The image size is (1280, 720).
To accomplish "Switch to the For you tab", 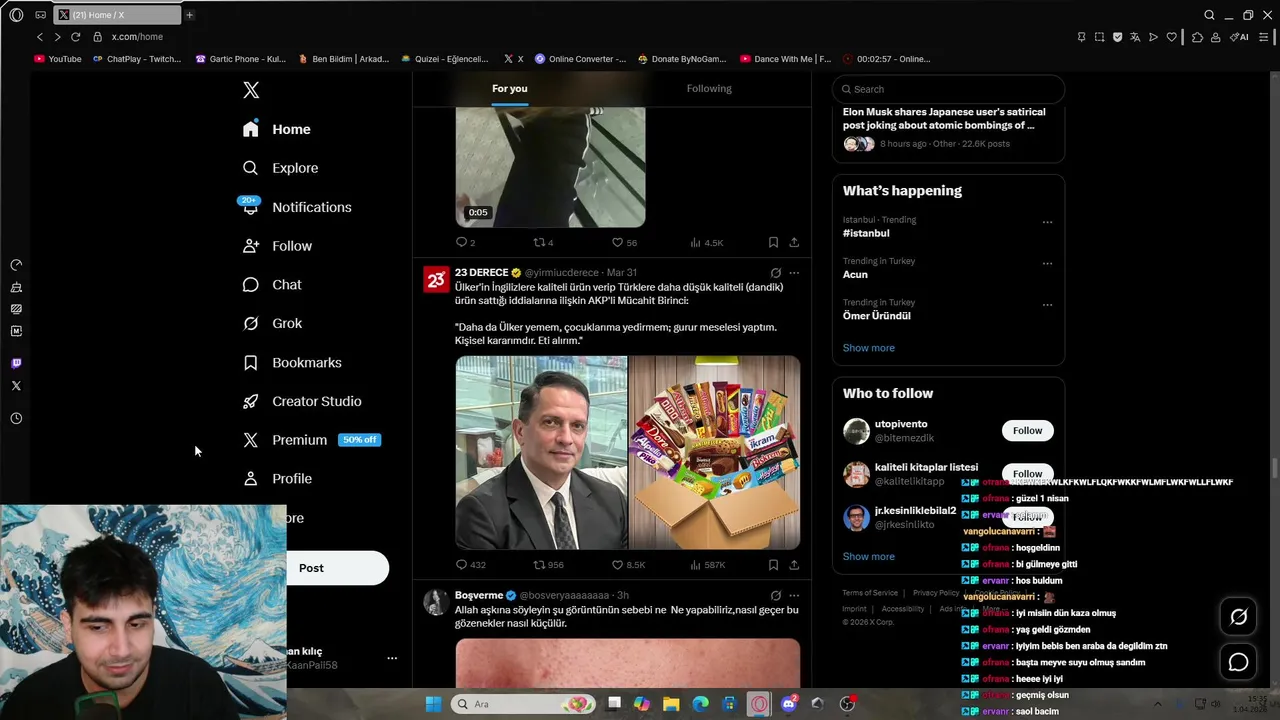I will tap(509, 89).
